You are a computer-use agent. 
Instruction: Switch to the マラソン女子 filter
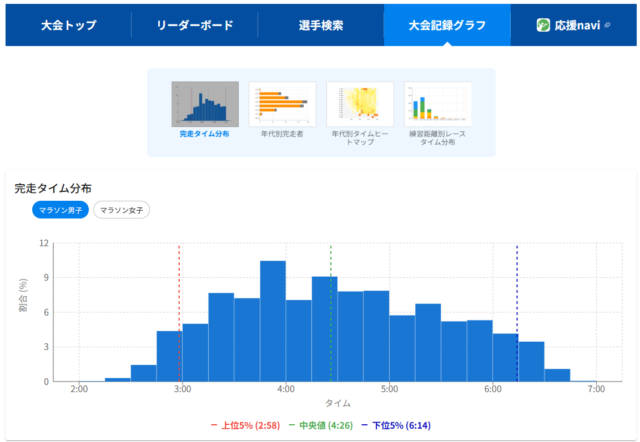[122, 210]
